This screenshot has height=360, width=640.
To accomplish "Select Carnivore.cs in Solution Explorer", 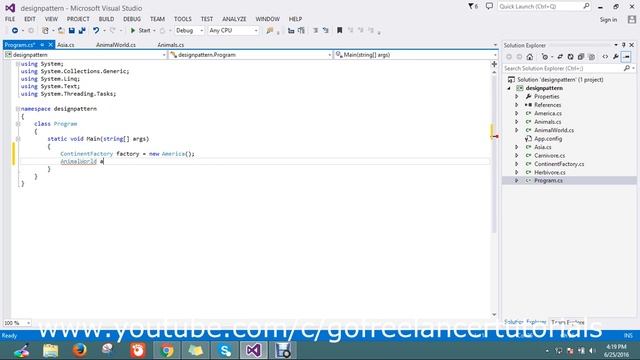I will point(549,156).
